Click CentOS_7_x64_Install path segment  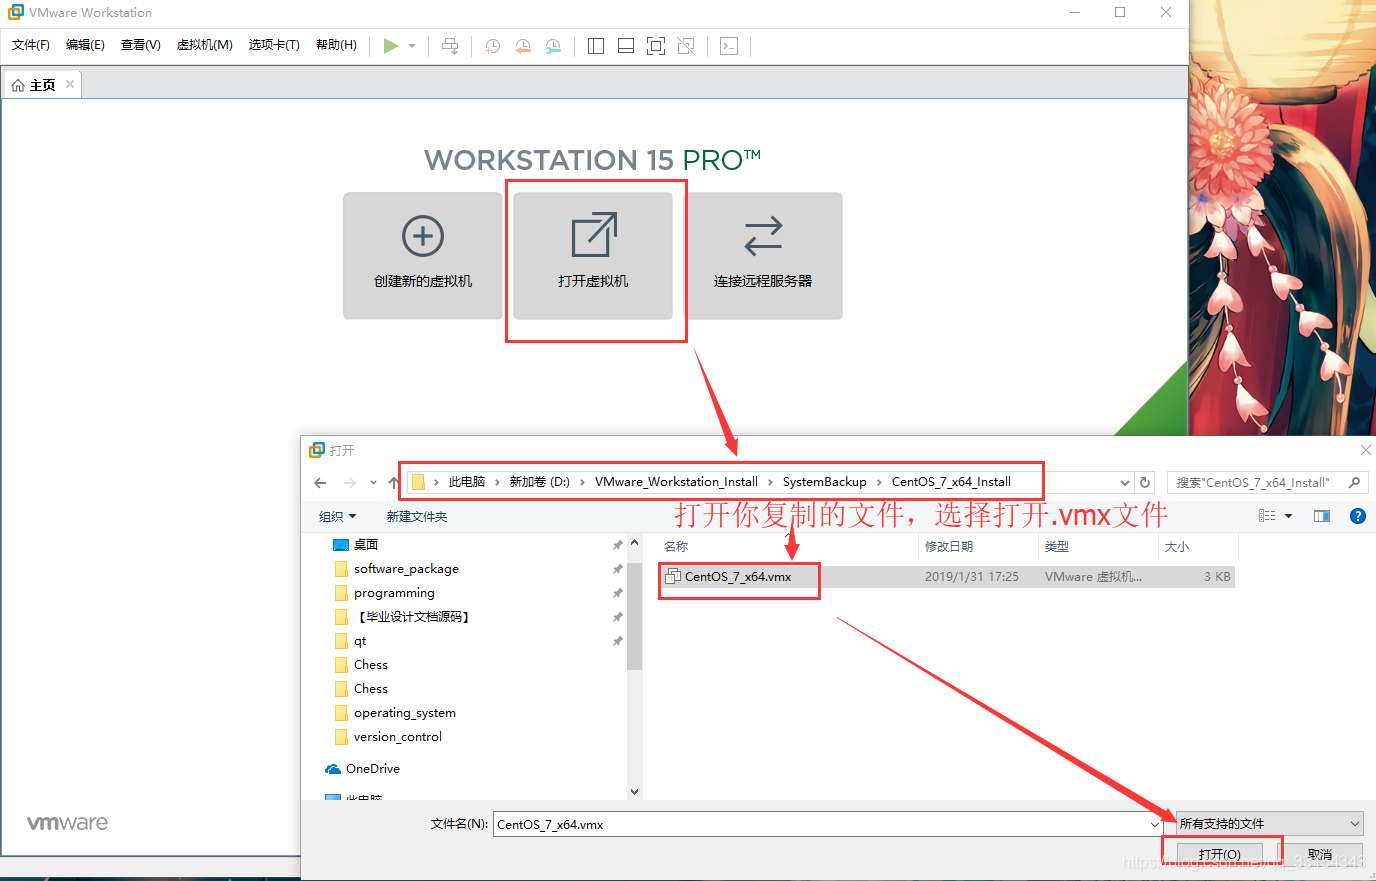click(x=951, y=482)
